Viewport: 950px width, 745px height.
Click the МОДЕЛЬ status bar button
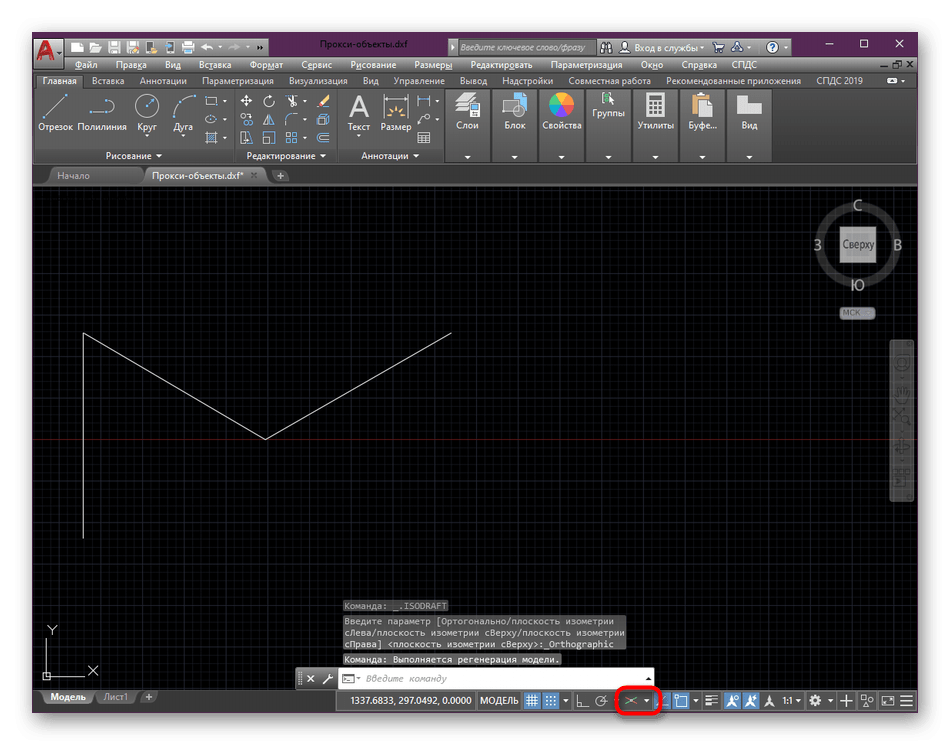pyautogui.click(x=499, y=701)
